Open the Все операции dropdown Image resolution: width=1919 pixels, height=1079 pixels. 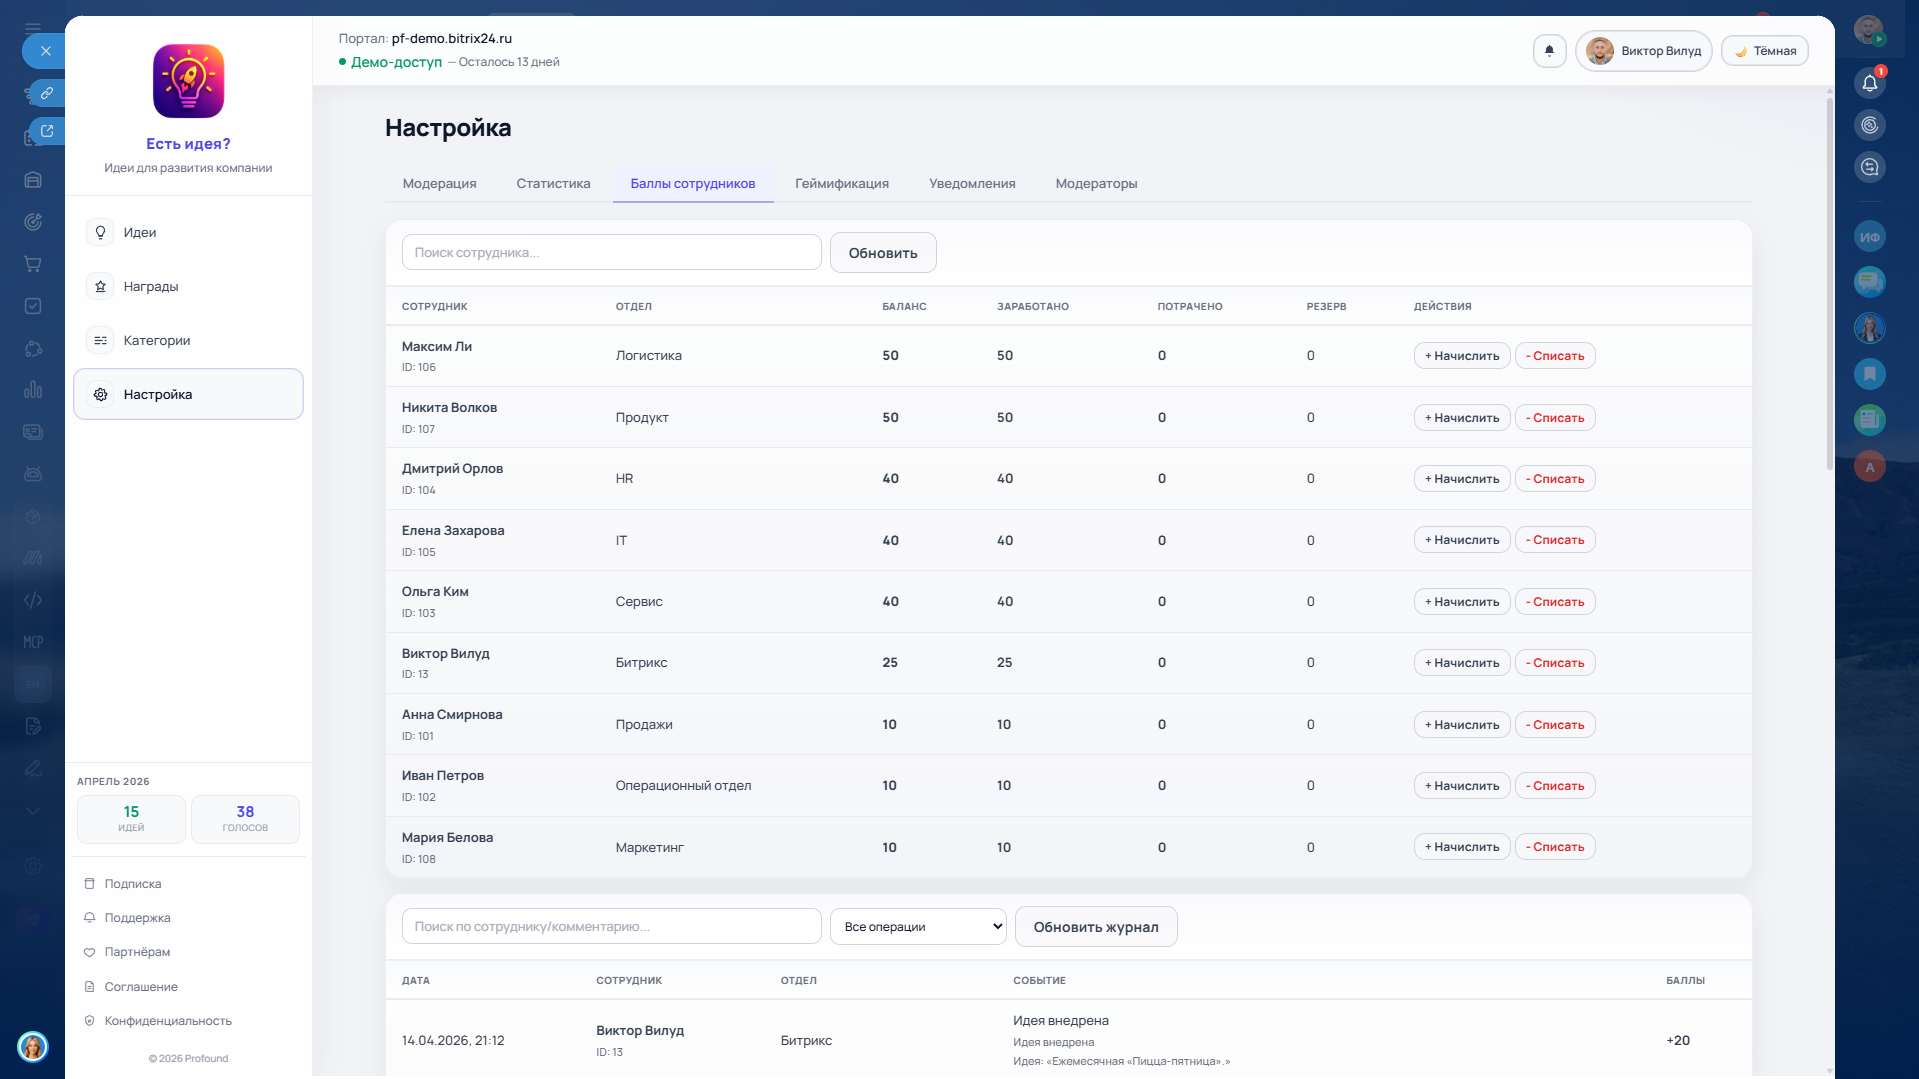pyautogui.click(x=918, y=927)
